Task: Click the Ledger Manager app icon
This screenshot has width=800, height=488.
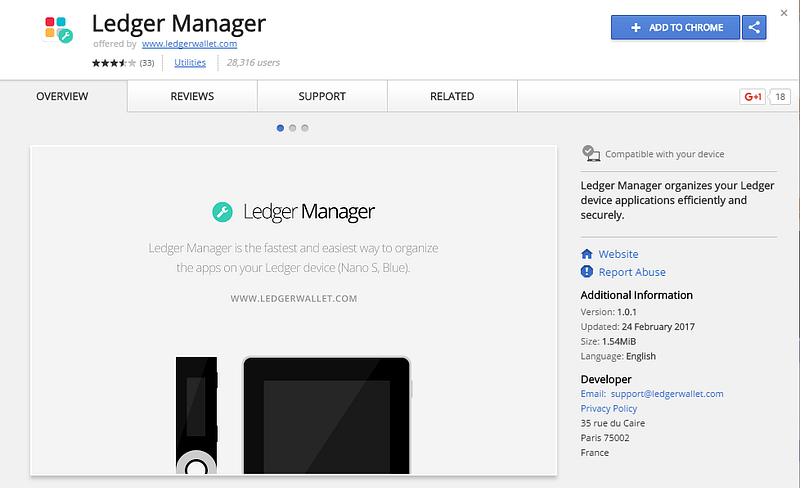Action: tap(59, 30)
